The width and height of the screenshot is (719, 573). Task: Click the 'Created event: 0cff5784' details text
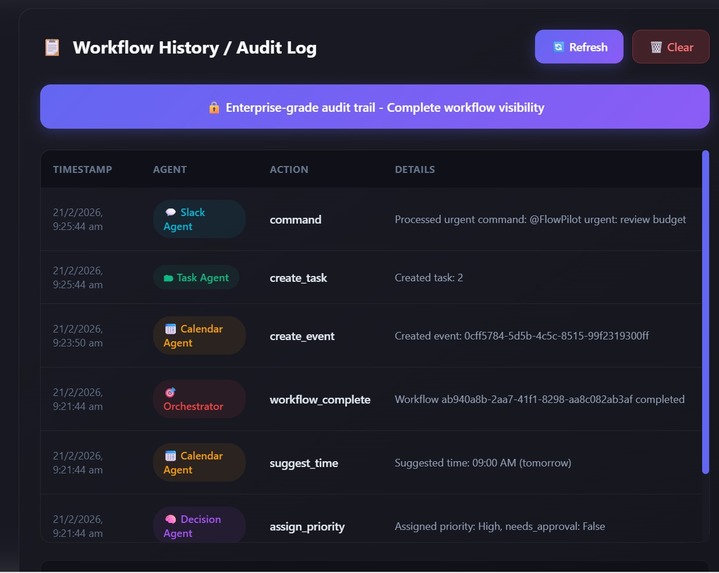coord(522,336)
